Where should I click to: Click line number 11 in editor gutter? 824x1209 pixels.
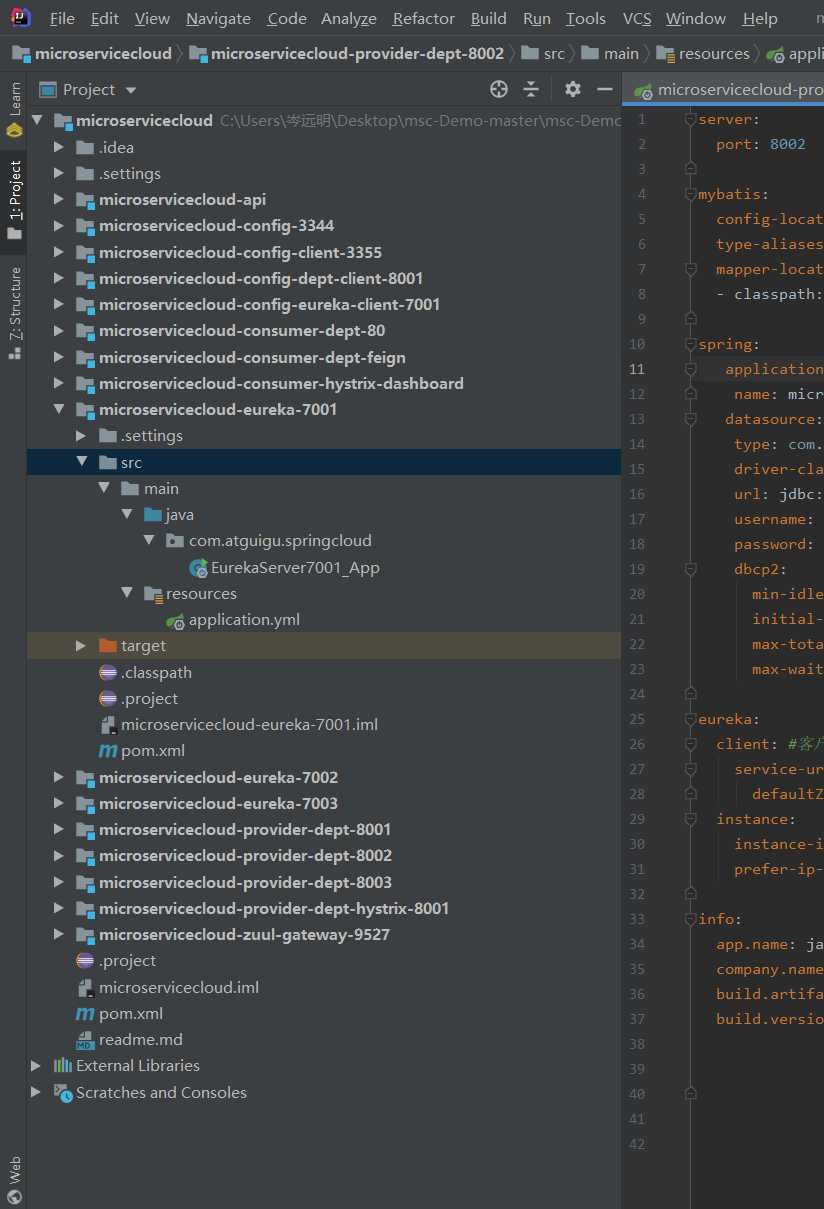point(637,369)
